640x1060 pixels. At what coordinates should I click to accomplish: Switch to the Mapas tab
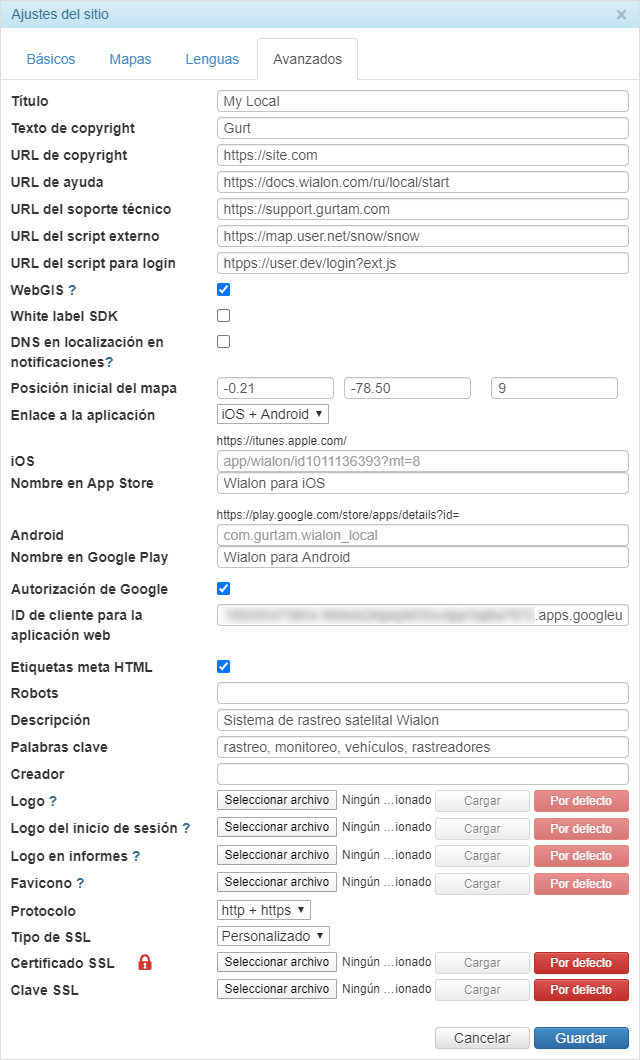pos(130,59)
